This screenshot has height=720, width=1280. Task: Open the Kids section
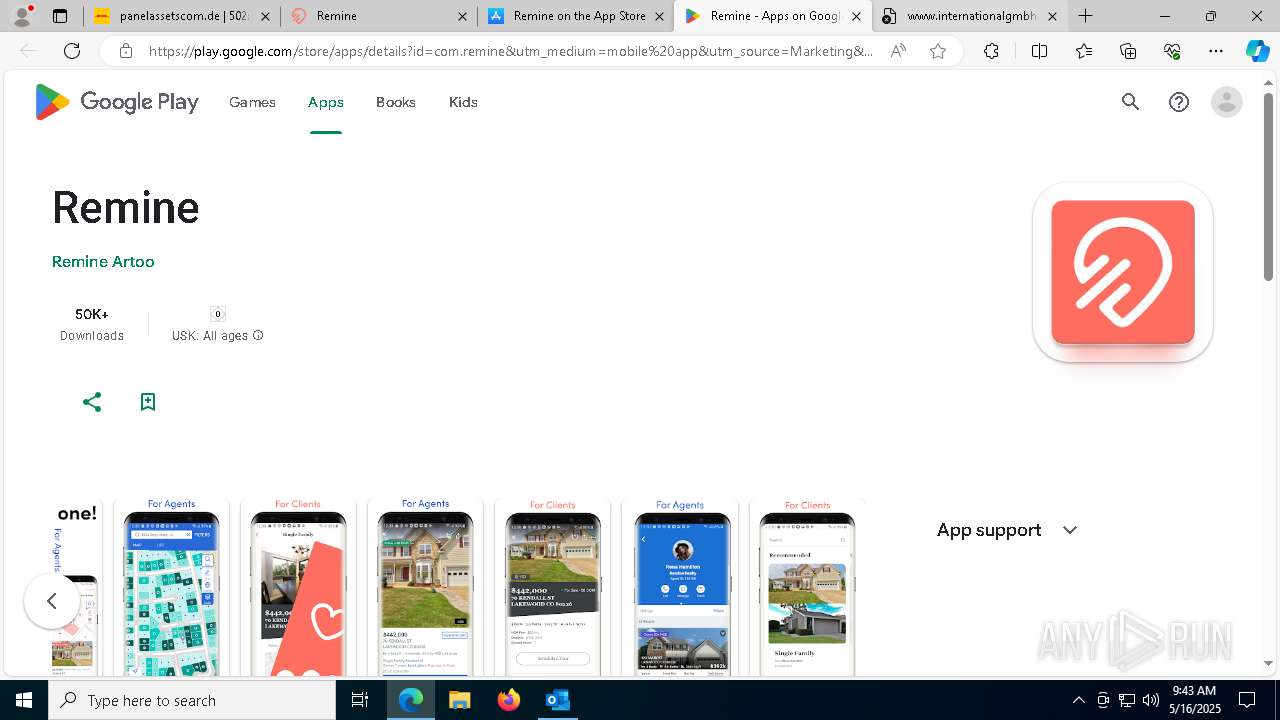(x=463, y=102)
